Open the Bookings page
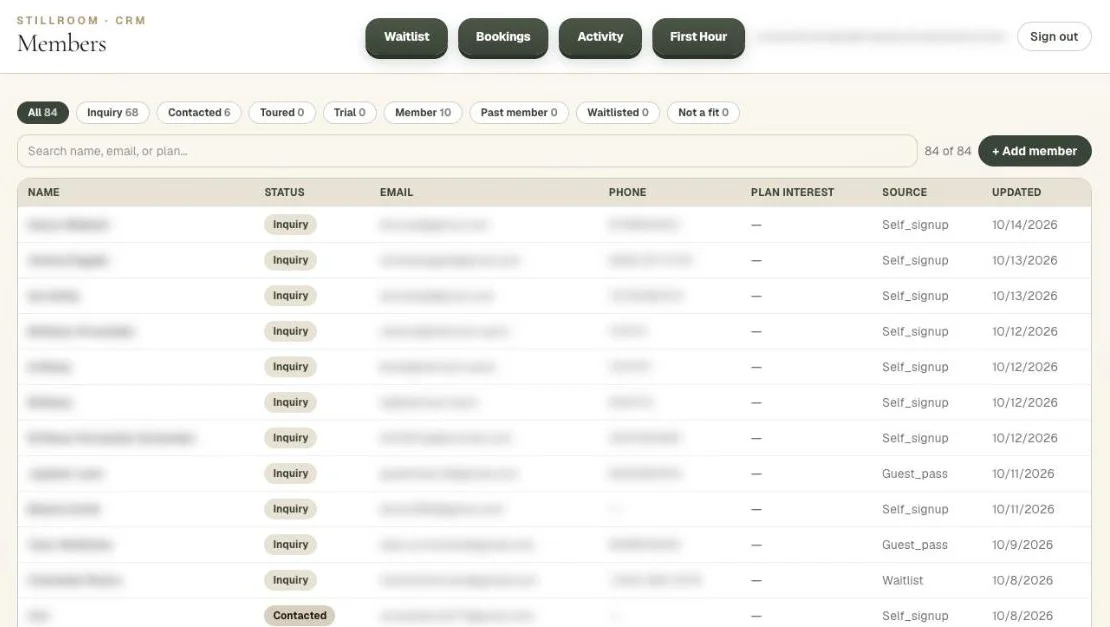1110x627 pixels. [x=503, y=37]
